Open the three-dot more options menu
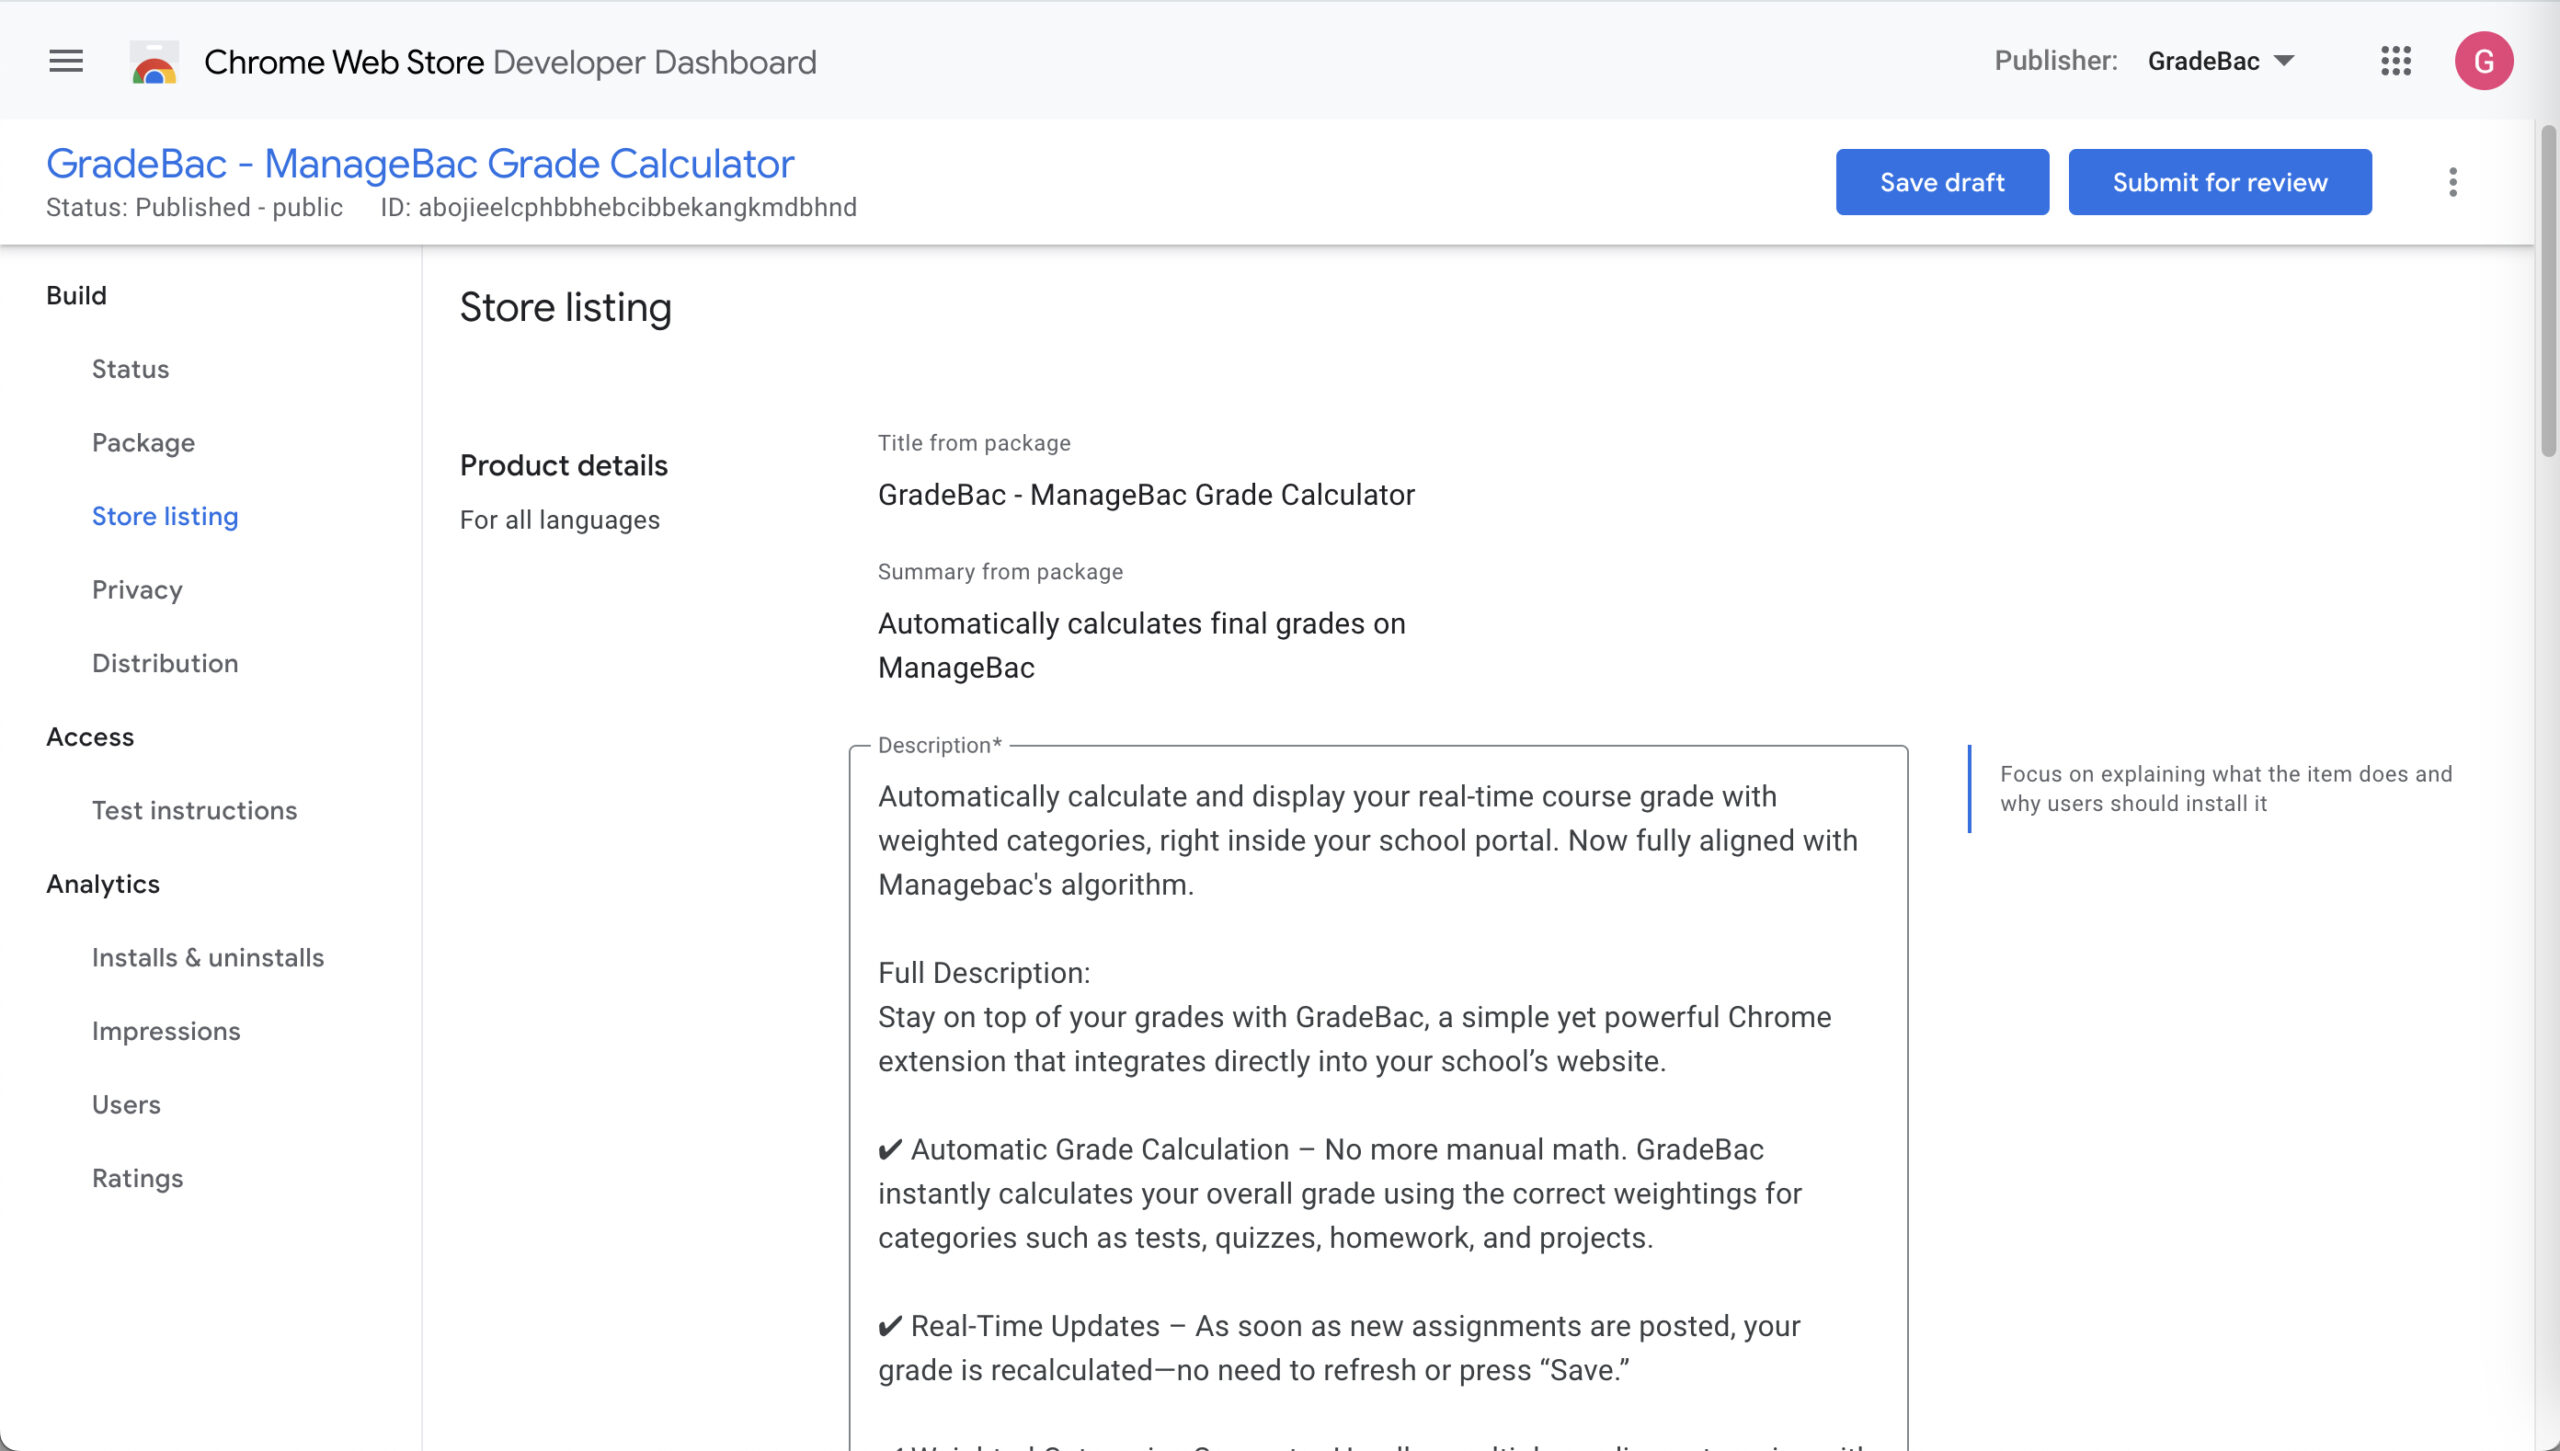 2452,182
